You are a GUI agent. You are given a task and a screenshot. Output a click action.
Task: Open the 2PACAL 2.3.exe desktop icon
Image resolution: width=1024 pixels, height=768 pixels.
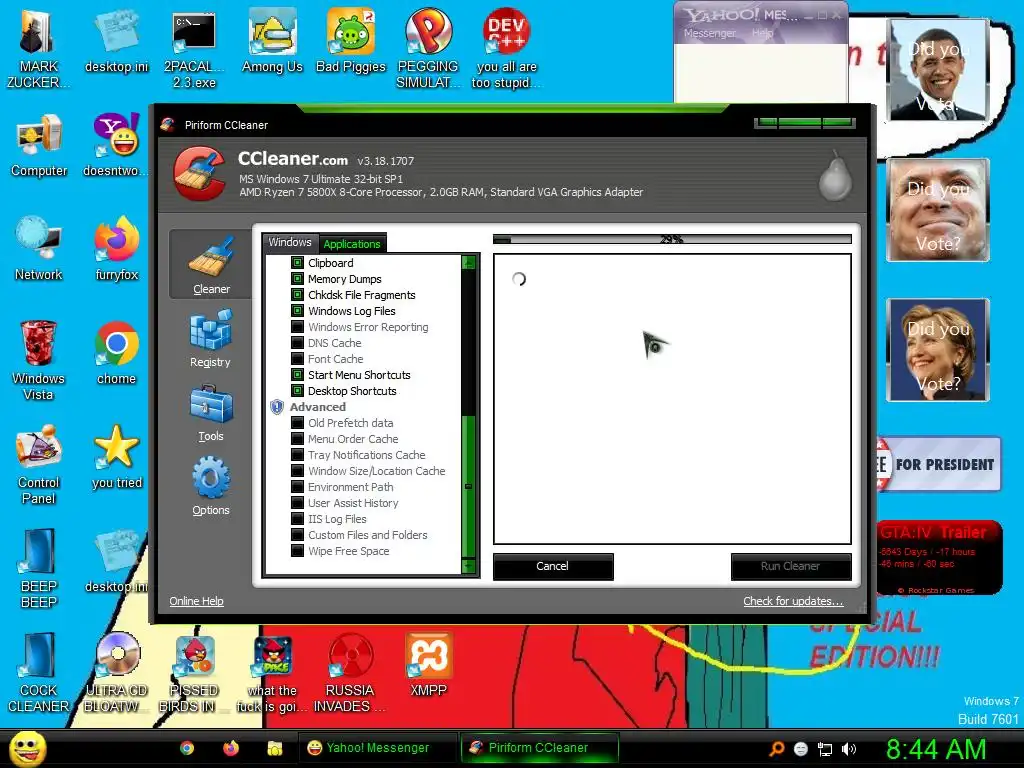point(194,50)
